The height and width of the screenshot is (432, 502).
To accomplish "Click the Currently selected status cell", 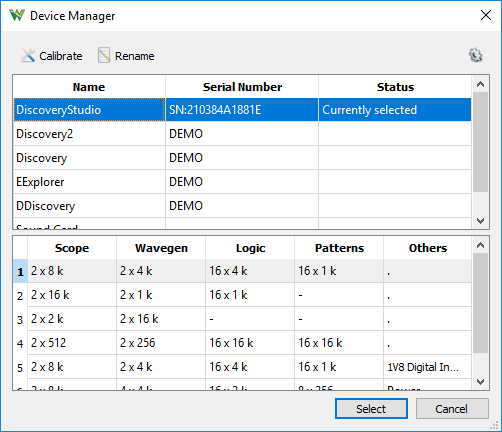I will coord(395,110).
